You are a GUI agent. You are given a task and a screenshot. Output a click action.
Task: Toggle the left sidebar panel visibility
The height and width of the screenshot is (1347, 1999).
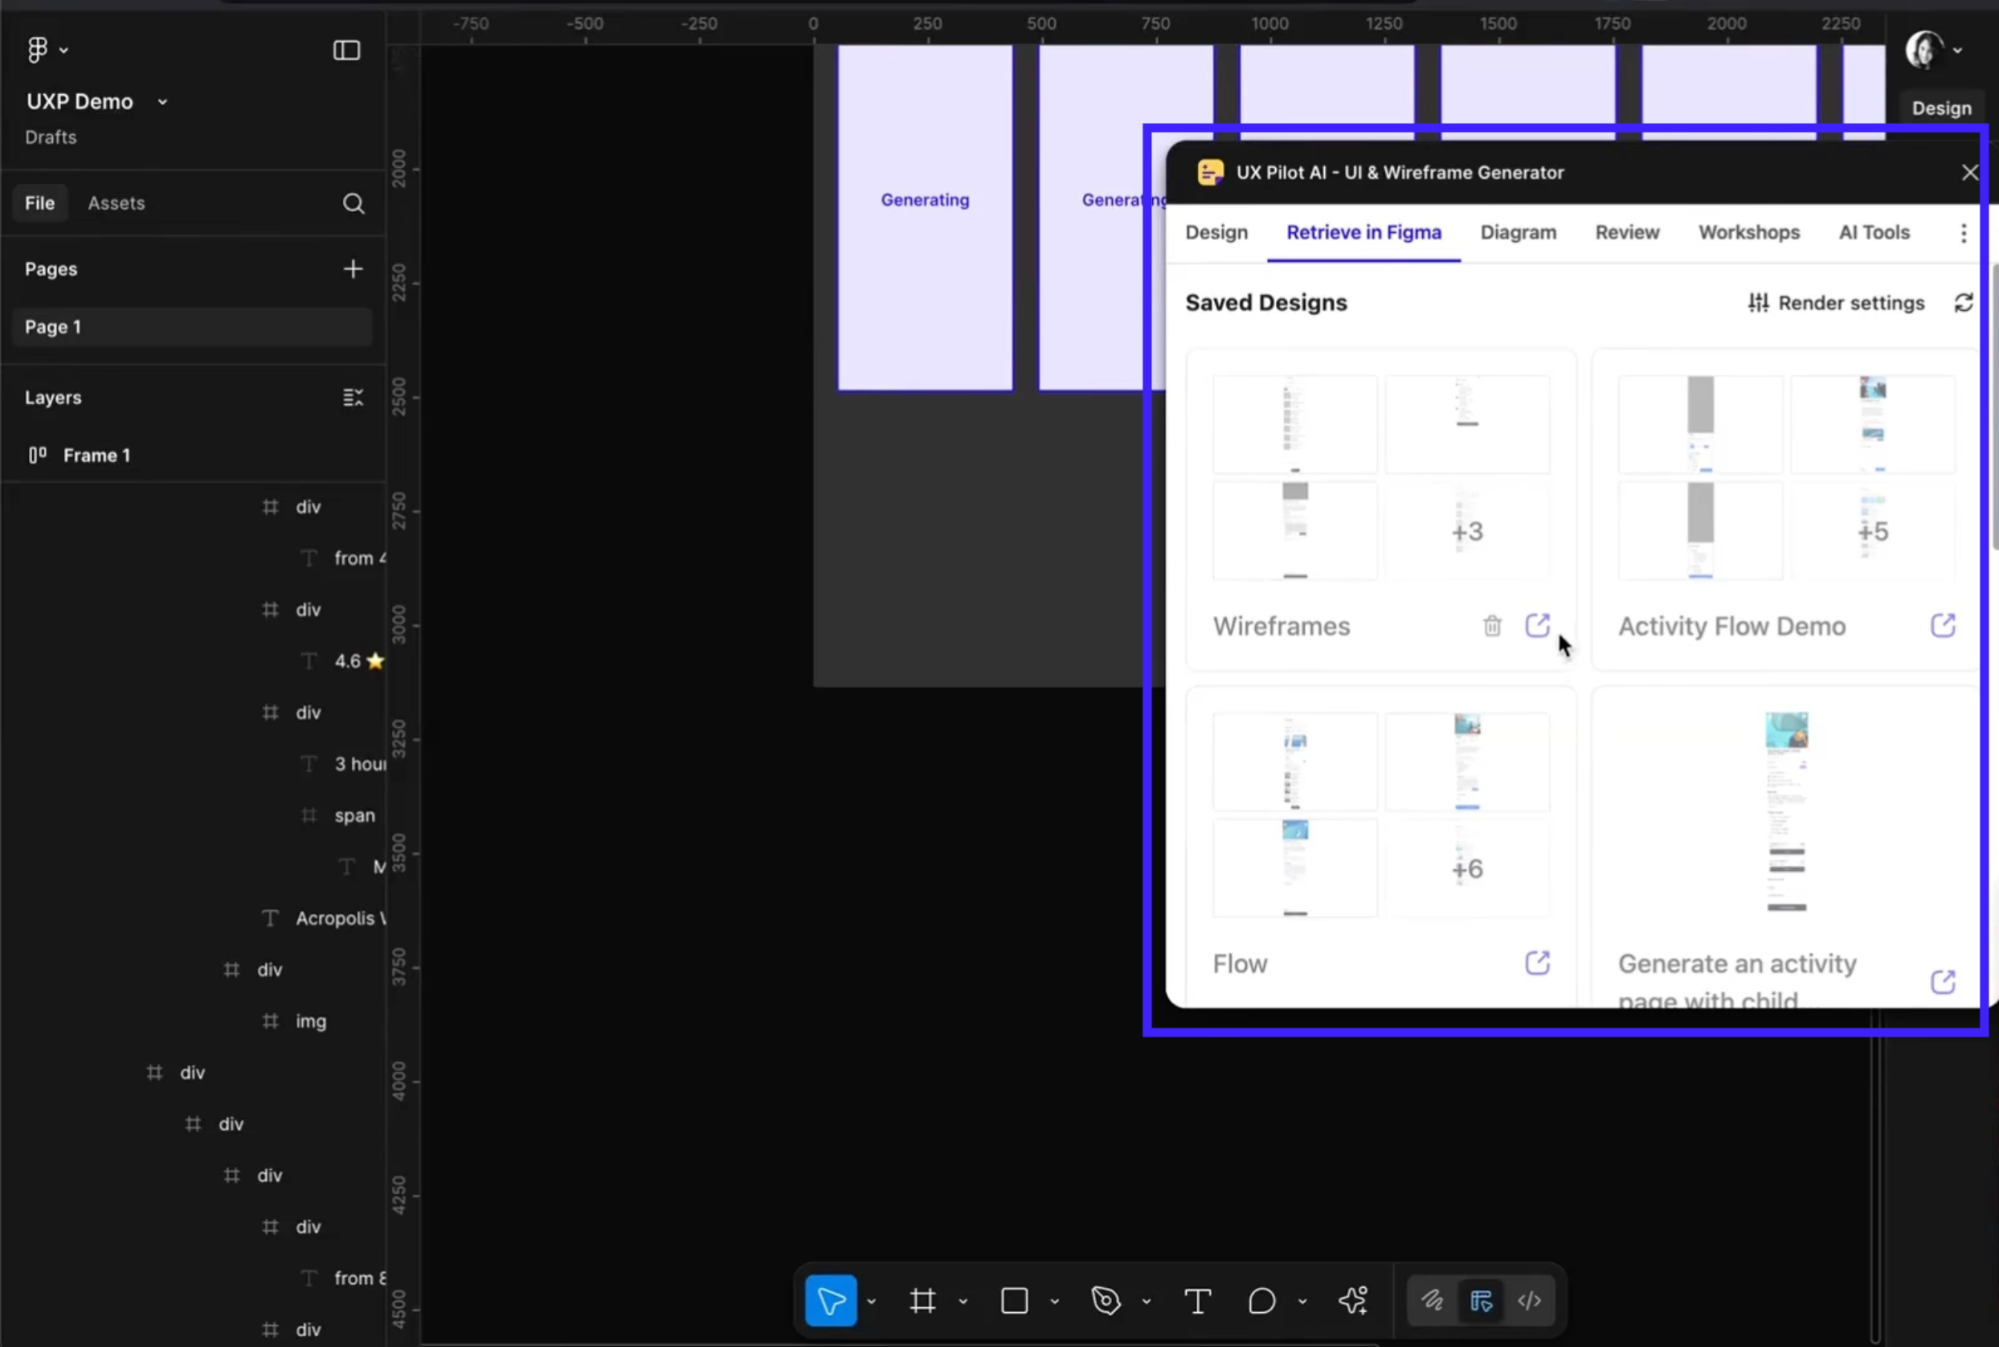pyautogui.click(x=346, y=50)
